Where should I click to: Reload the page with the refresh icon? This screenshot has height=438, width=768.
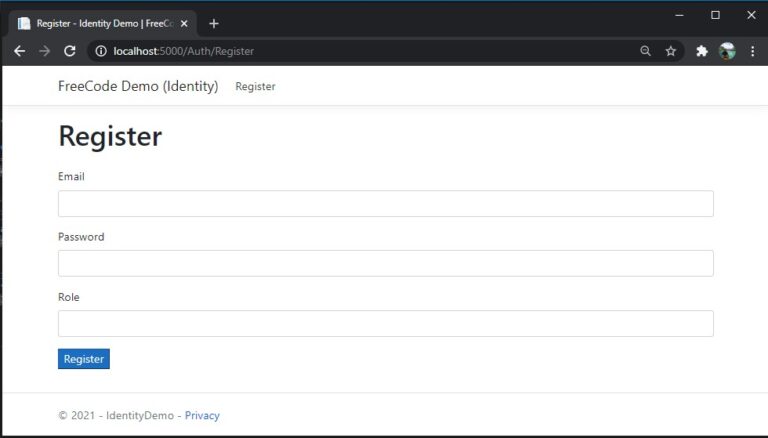click(70, 51)
